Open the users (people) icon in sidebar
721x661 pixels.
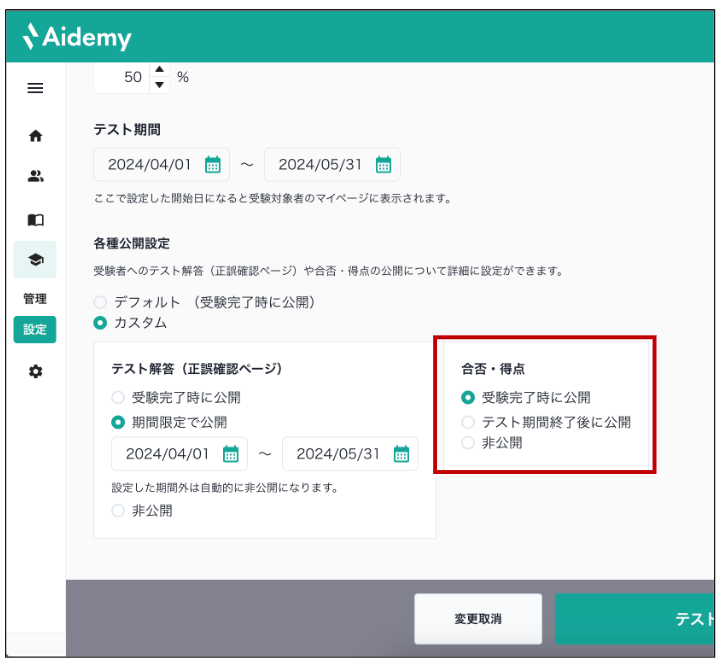click(35, 176)
